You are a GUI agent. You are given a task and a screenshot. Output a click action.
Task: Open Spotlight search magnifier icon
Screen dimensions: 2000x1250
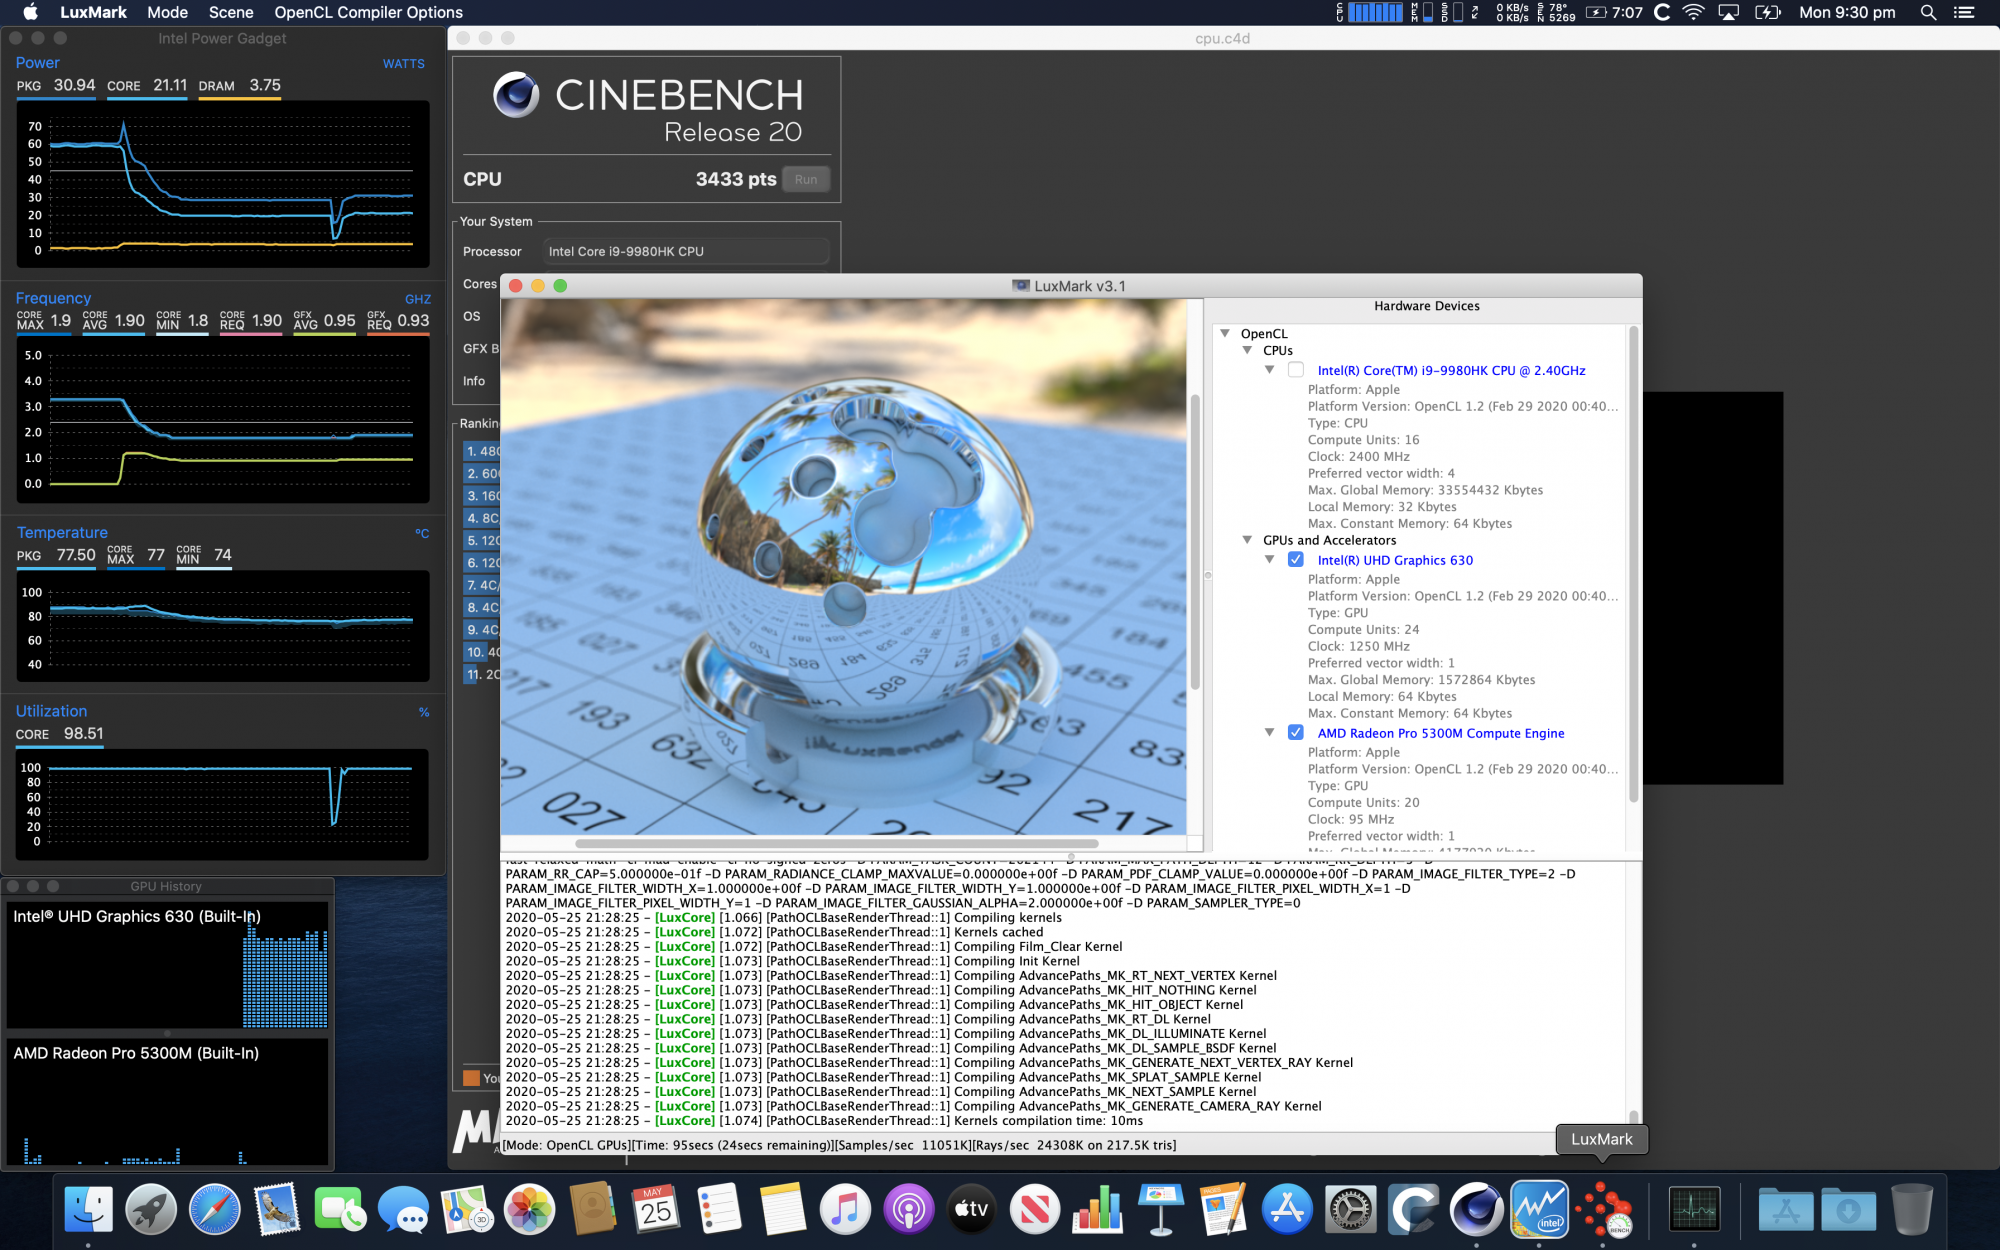1928,13
